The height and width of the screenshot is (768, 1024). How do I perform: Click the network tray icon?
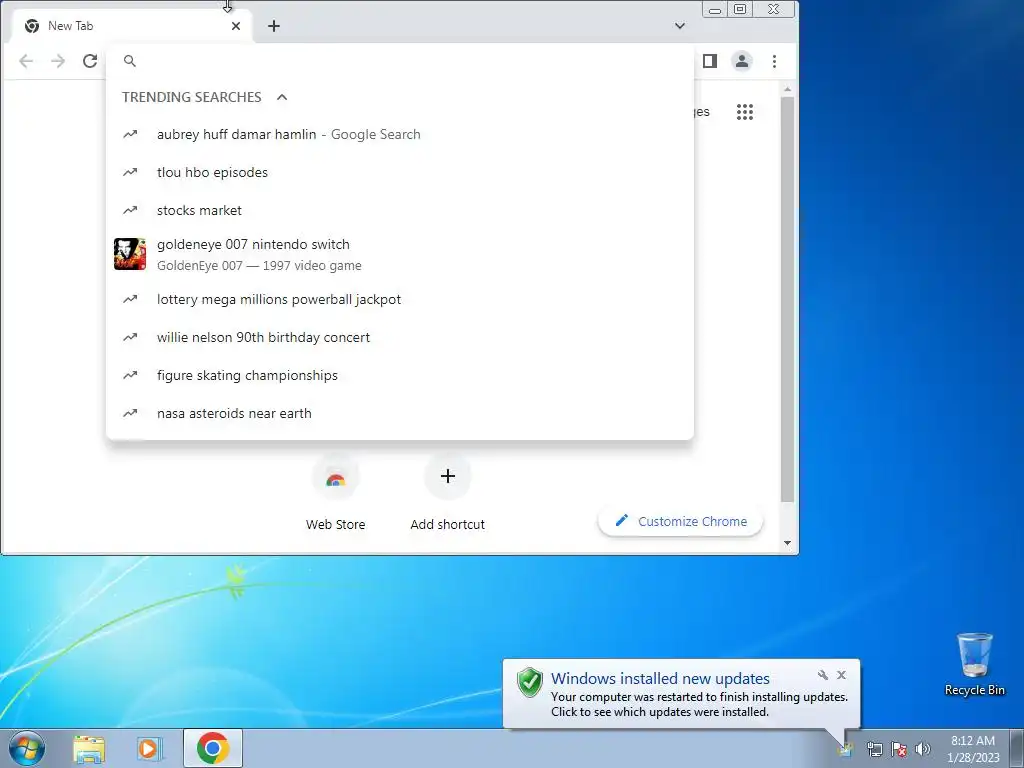click(874, 749)
